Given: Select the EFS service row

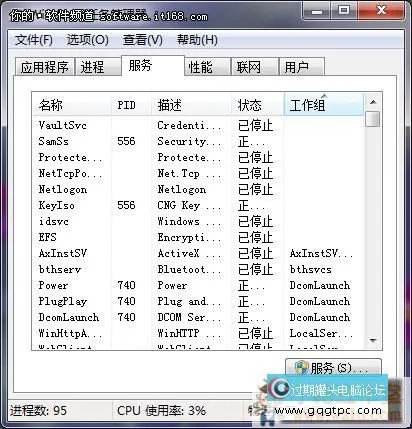Looking at the screenshot, I should click(x=198, y=237).
